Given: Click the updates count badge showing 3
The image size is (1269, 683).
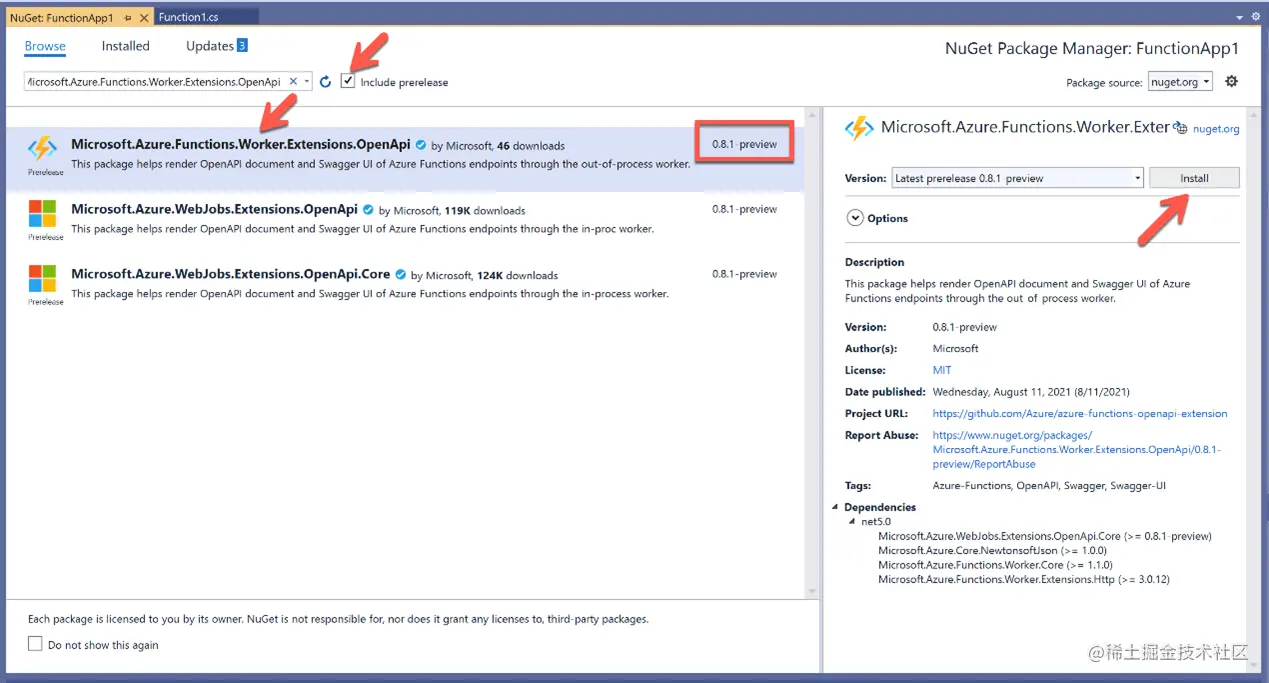Looking at the screenshot, I should click(242, 46).
